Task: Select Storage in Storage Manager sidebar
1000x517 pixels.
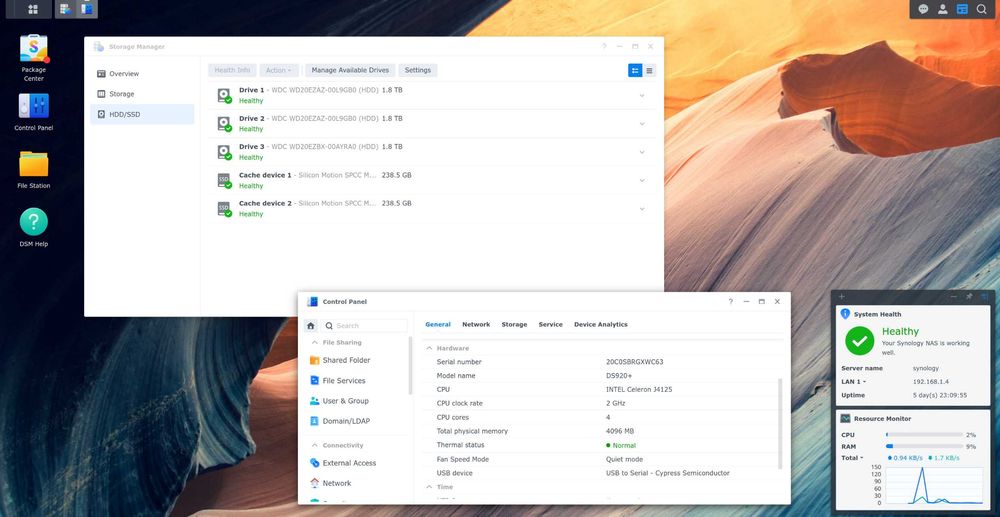Action: [x=142, y=94]
